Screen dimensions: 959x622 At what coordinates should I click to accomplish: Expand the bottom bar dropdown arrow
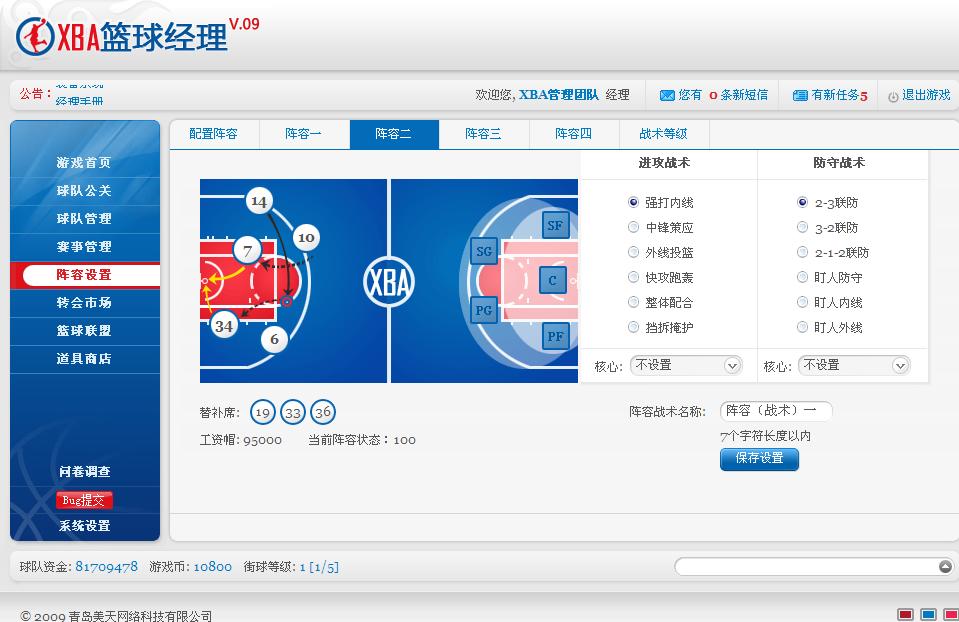[945, 567]
